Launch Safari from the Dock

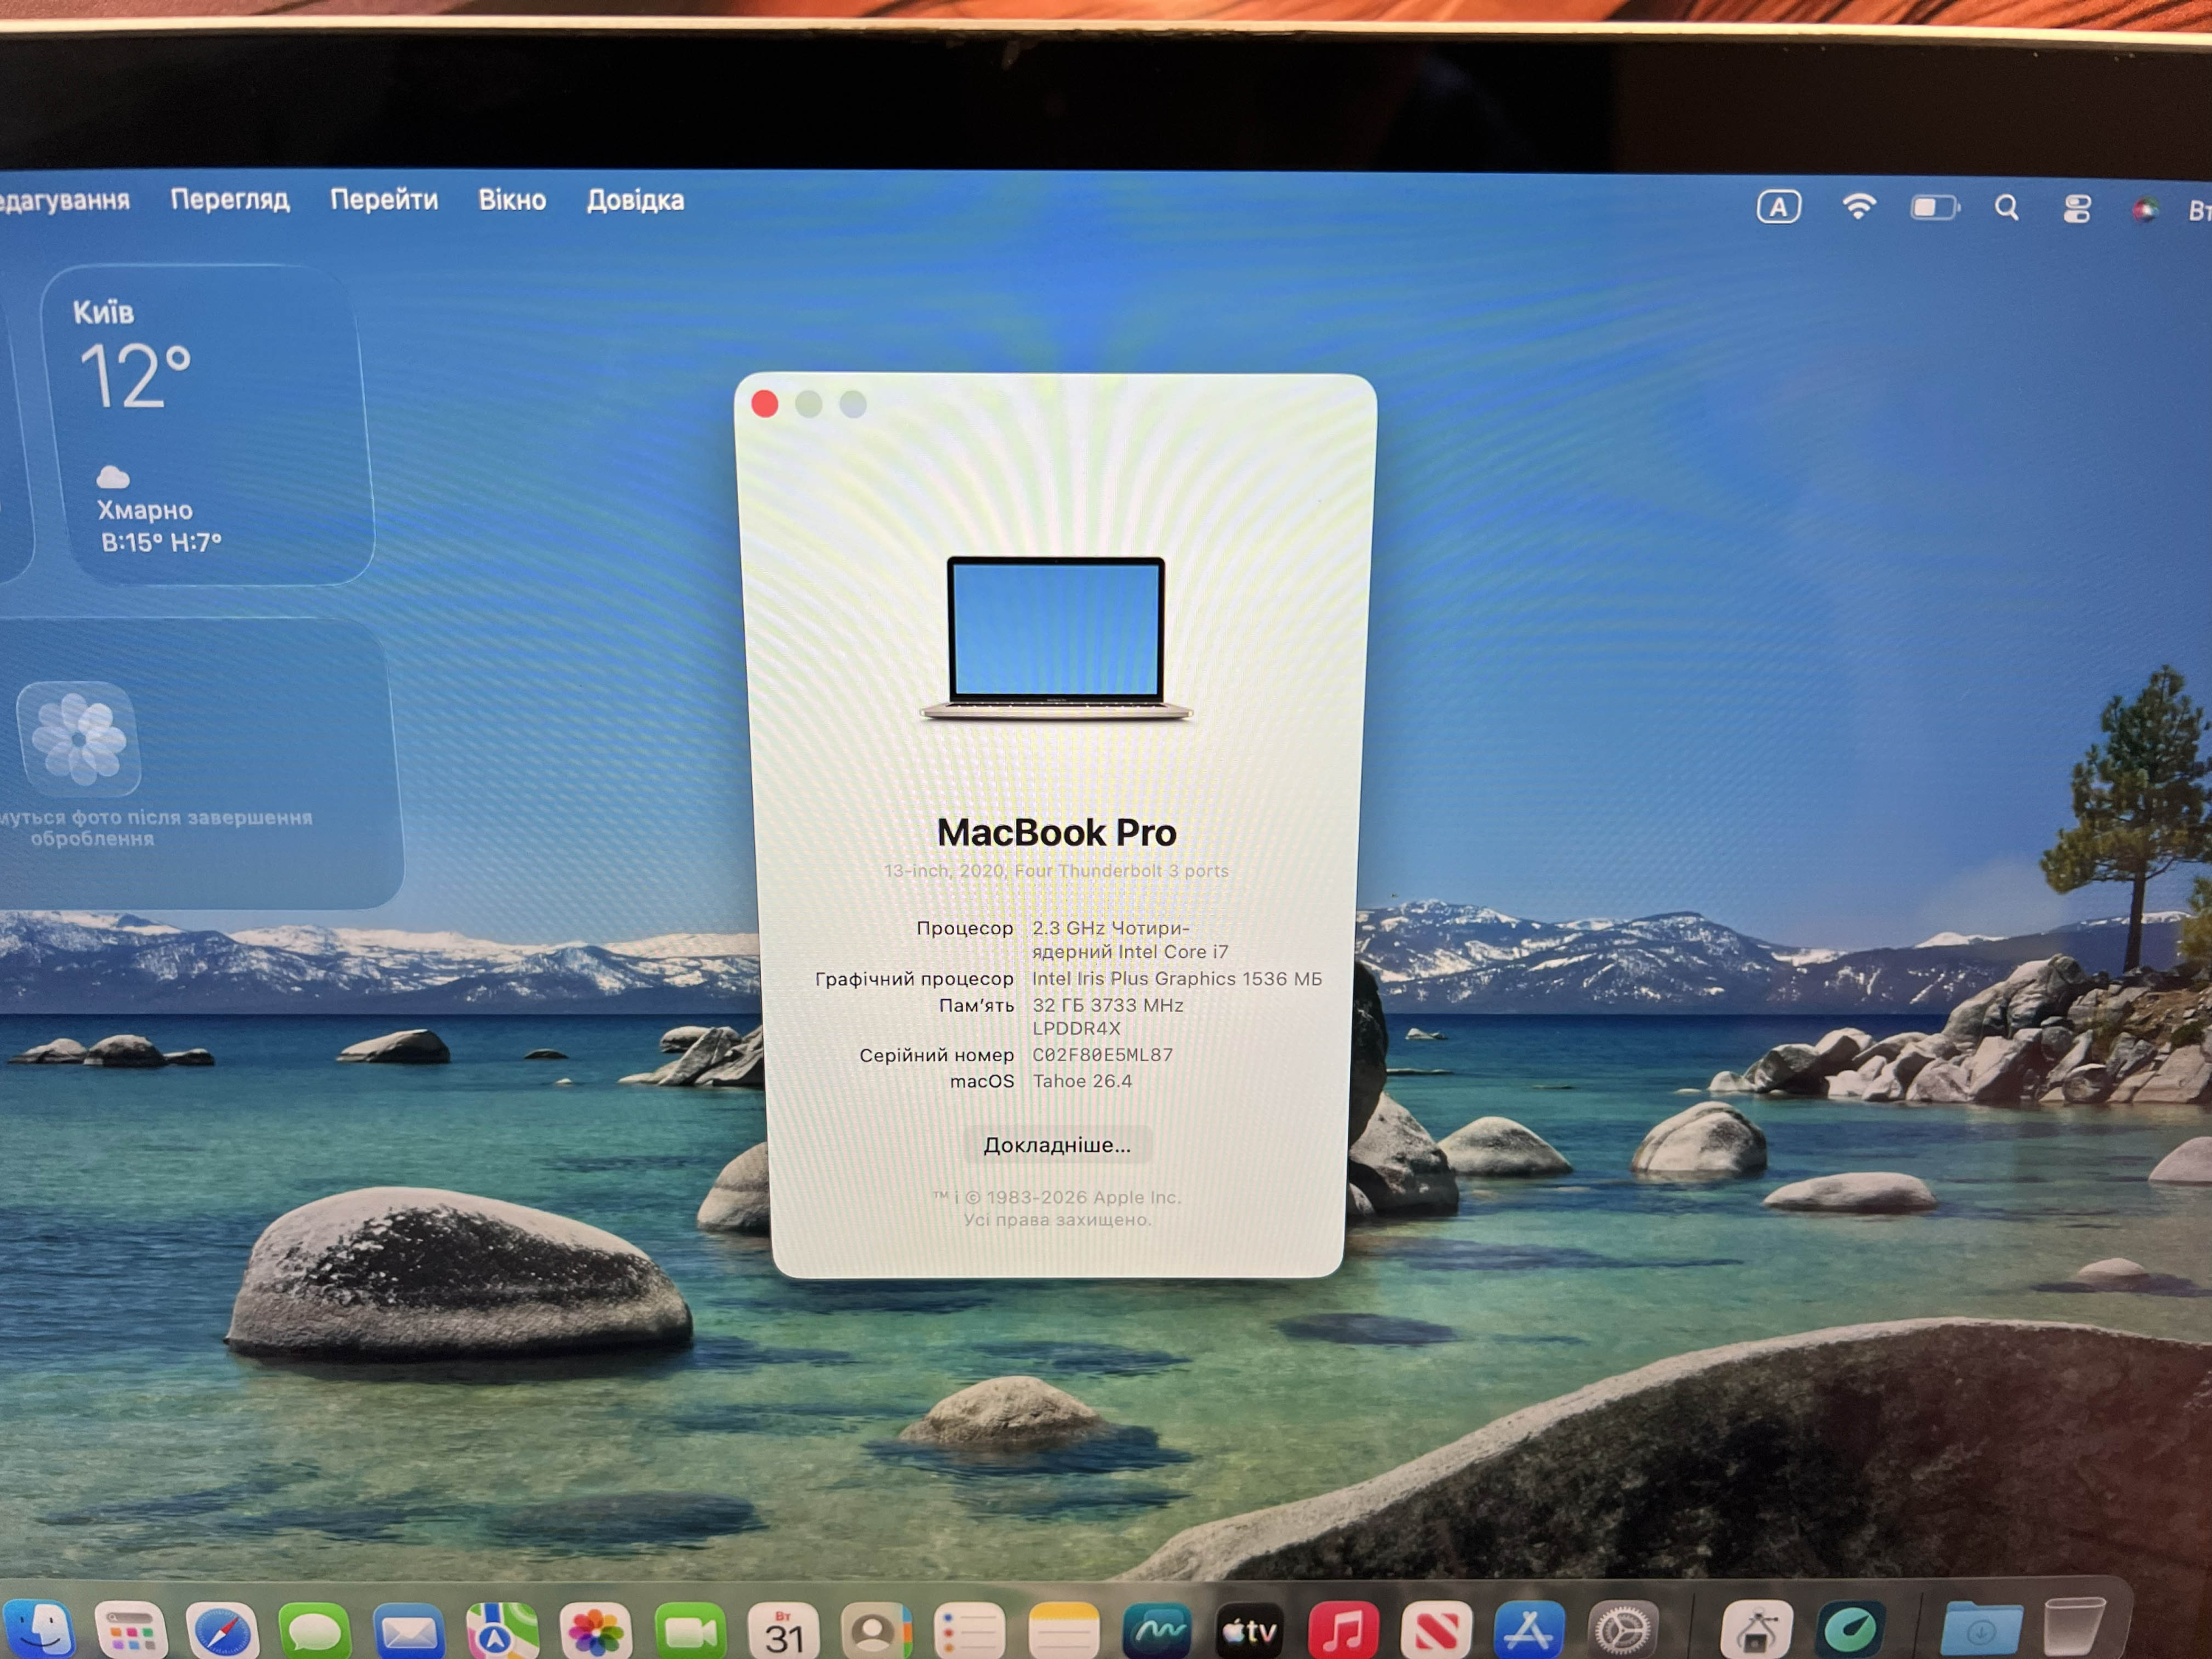tap(222, 1632)
